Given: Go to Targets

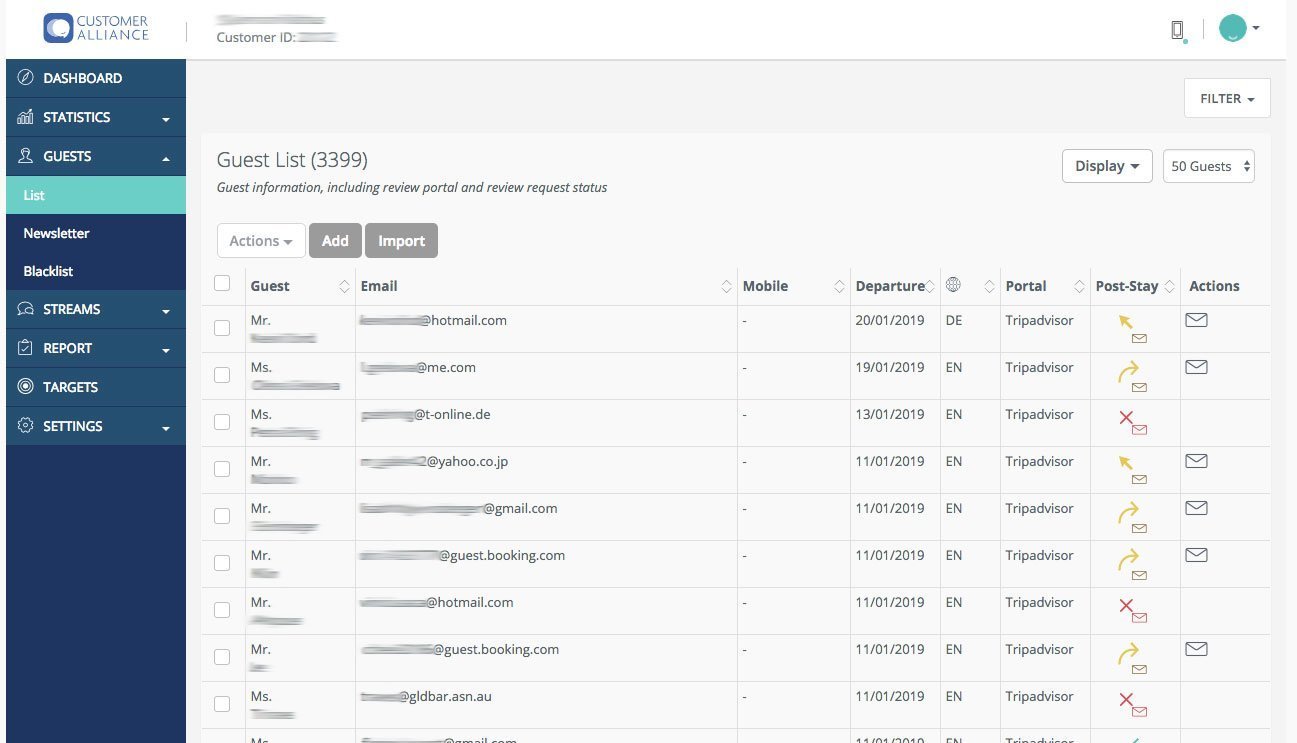Looking at the screenshot, I should 96,387.
